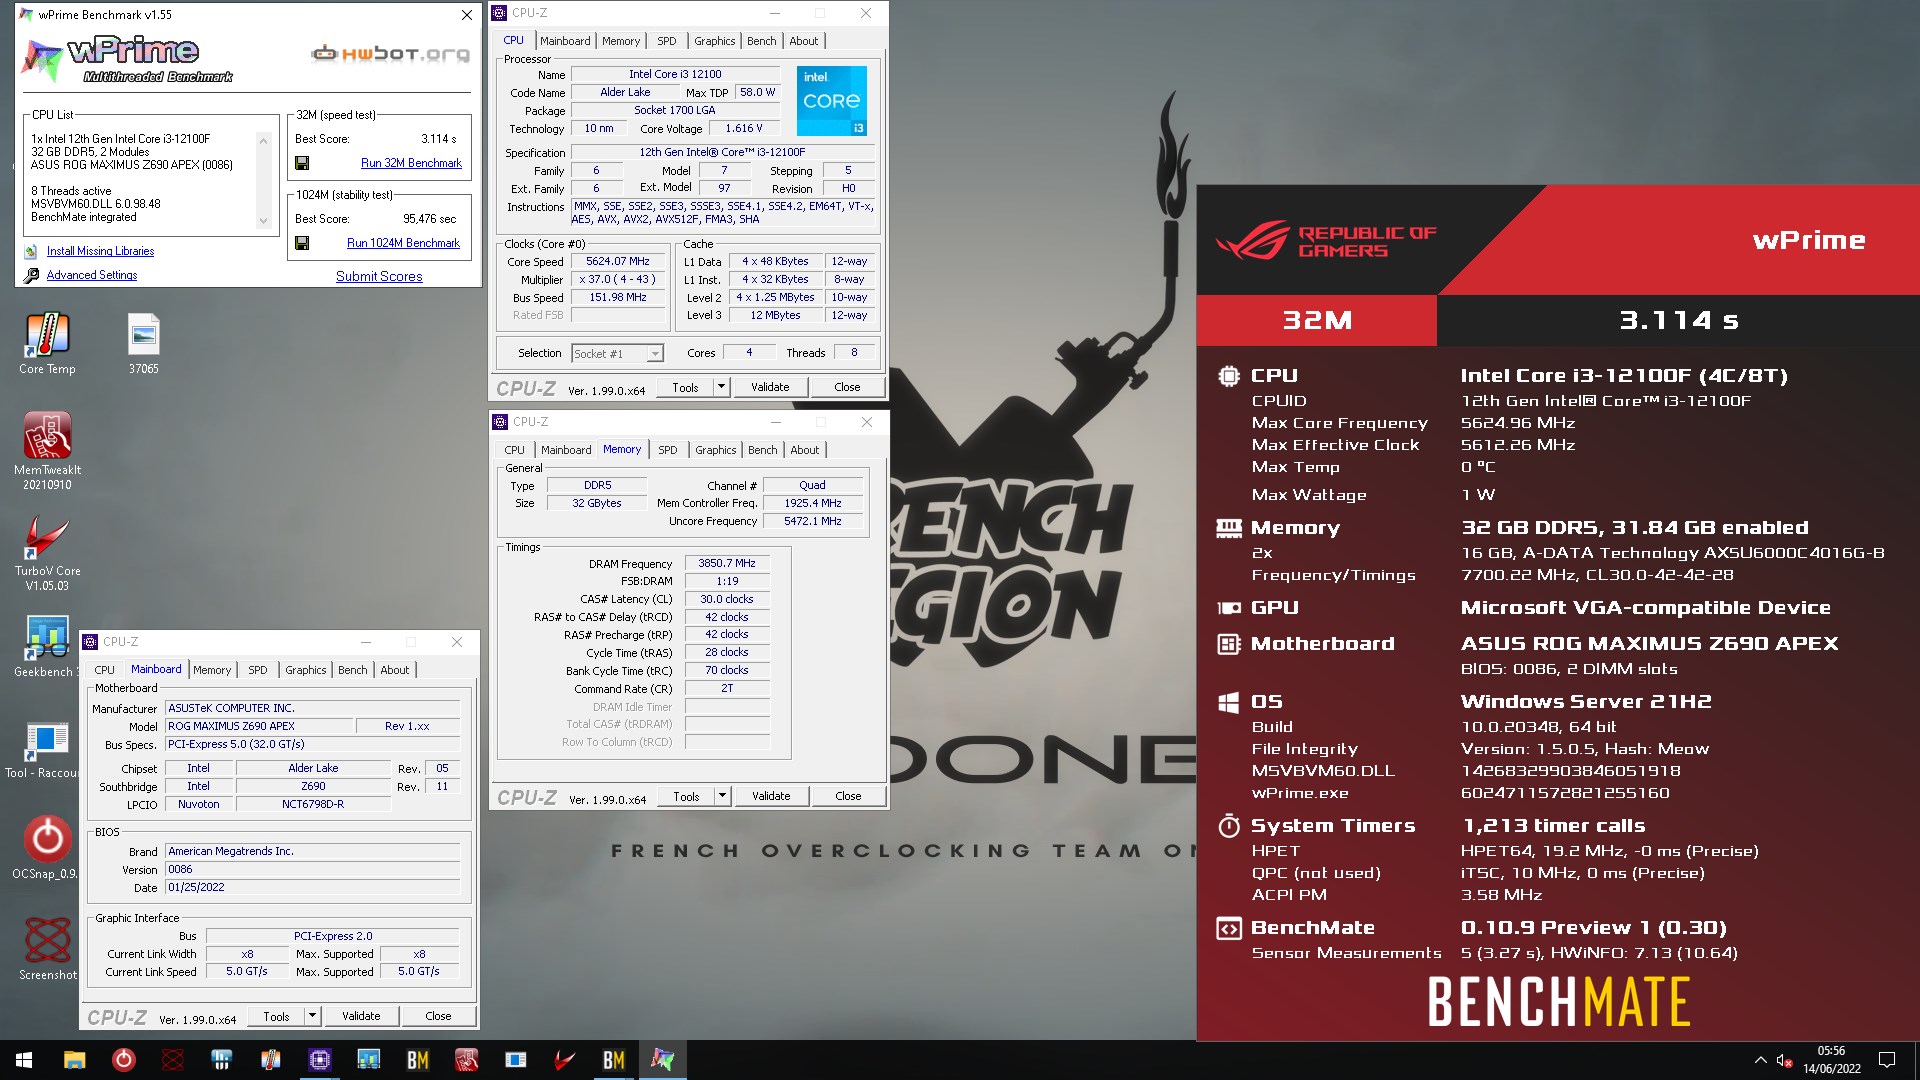Click Close button in Mainboard CPU-Z window
Viewport: 1920px width, 1080px height.
[438, 1016]
